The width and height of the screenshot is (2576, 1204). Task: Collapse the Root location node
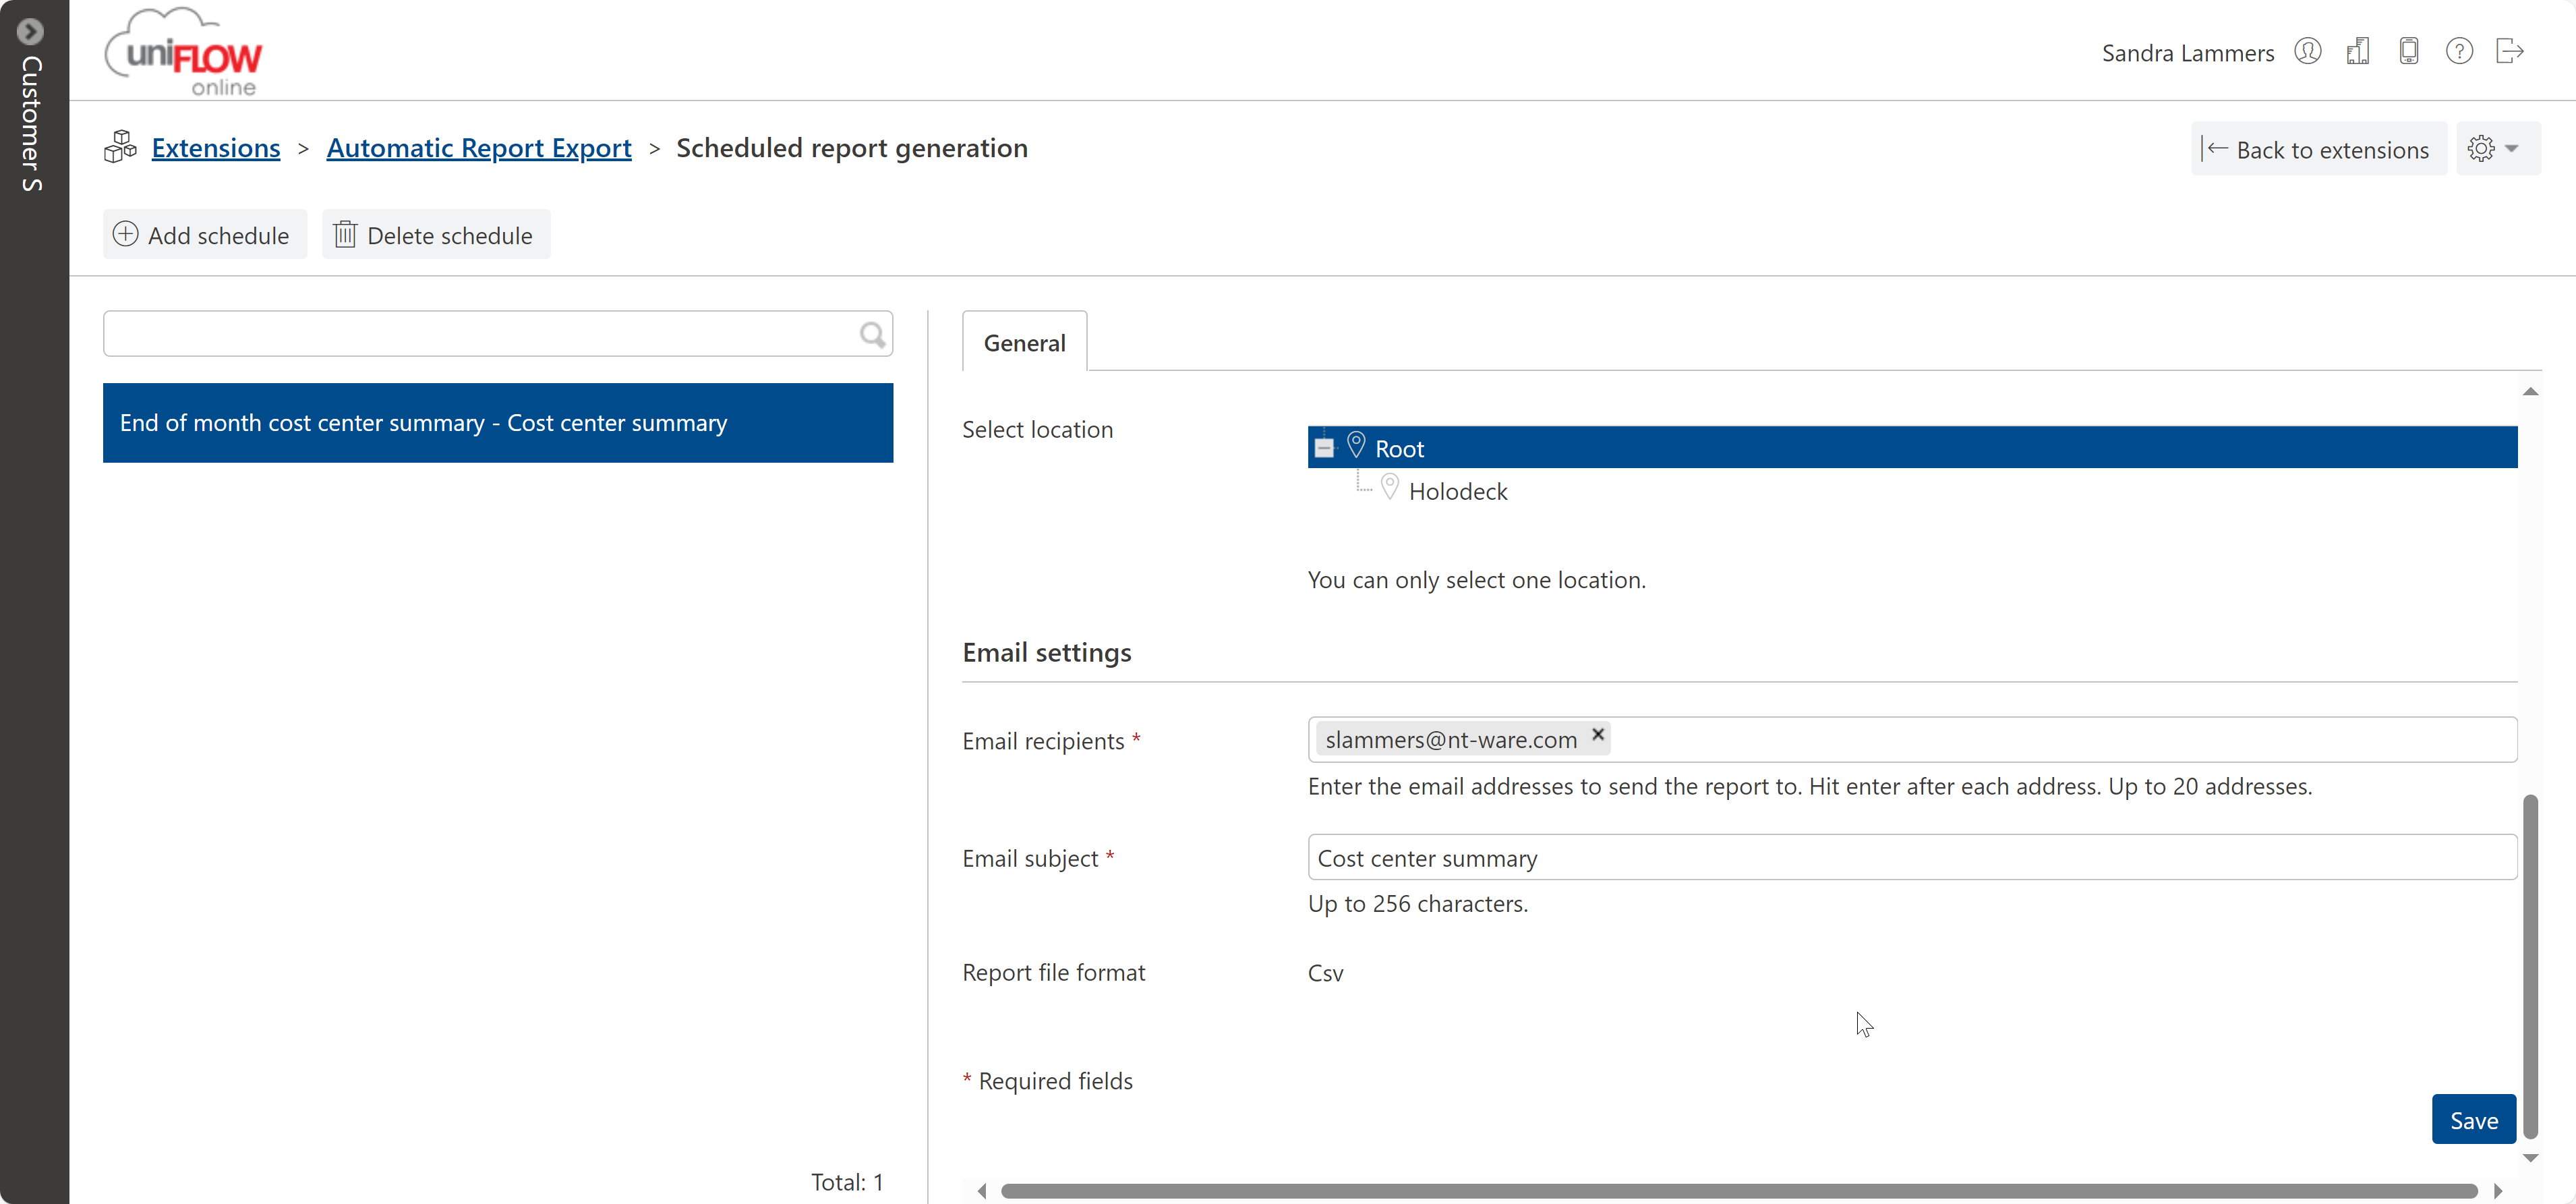point(1324,448)
